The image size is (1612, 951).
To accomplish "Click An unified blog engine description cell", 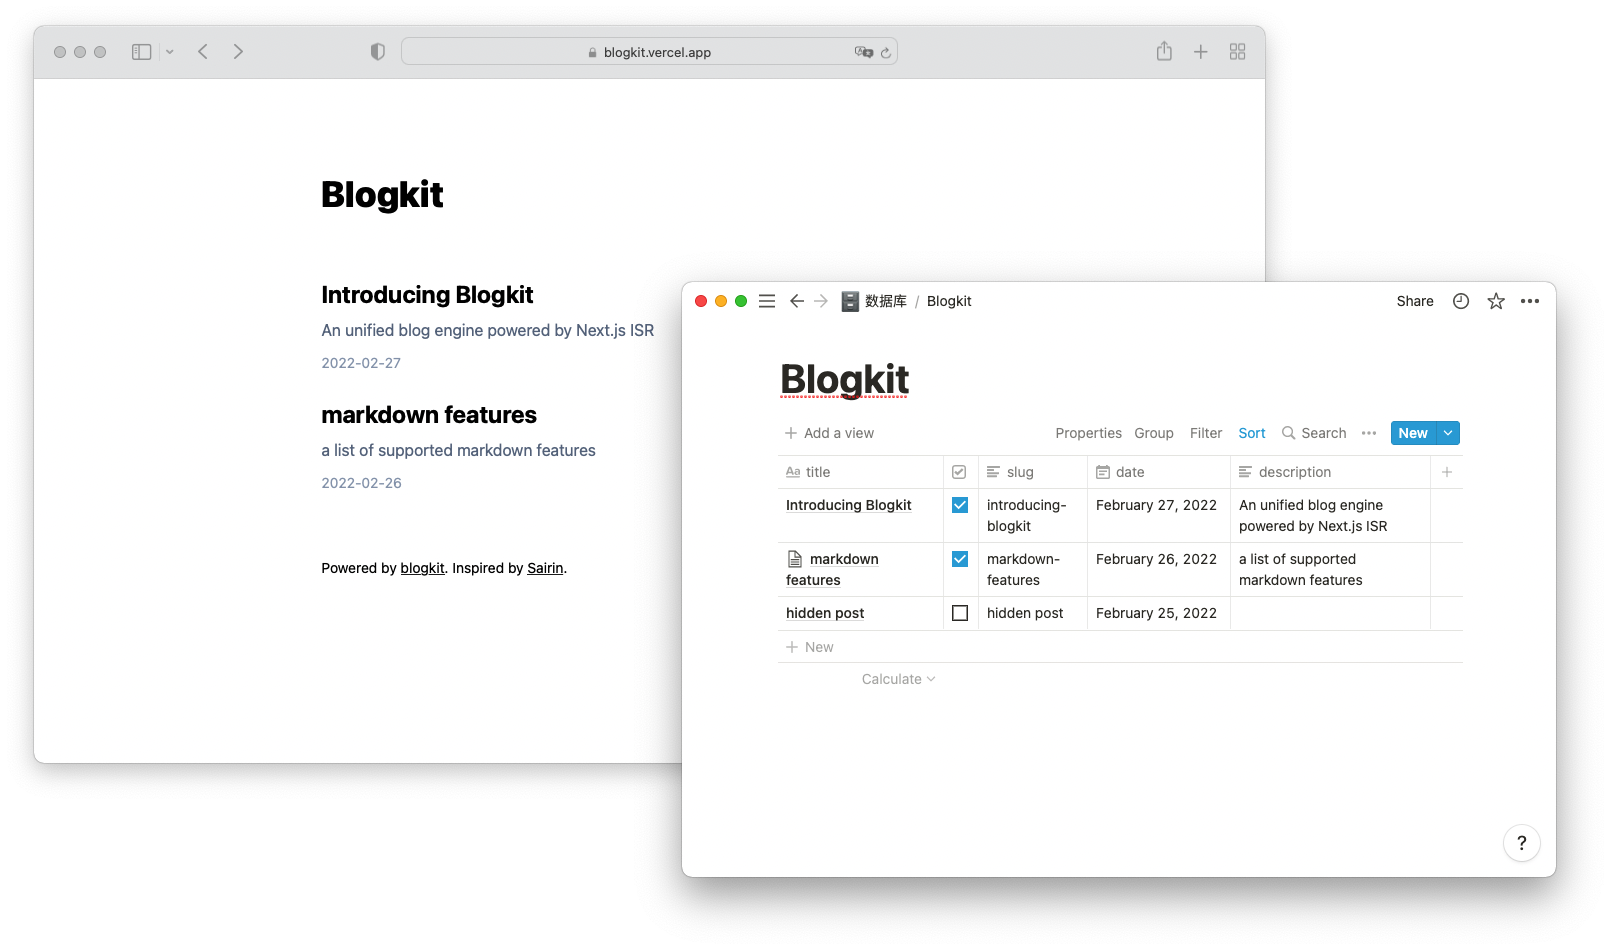I will (1330, 516).
